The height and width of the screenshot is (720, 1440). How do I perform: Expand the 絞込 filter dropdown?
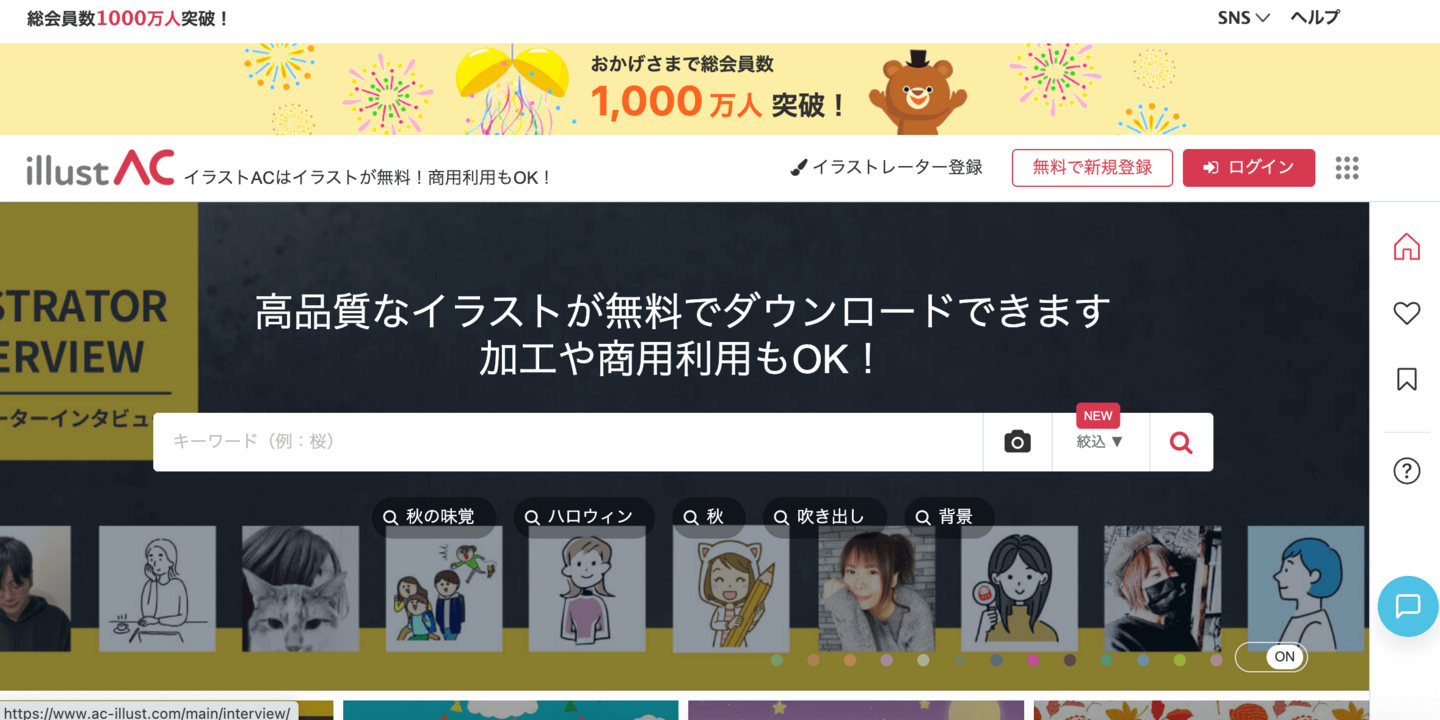point(1100,442)
